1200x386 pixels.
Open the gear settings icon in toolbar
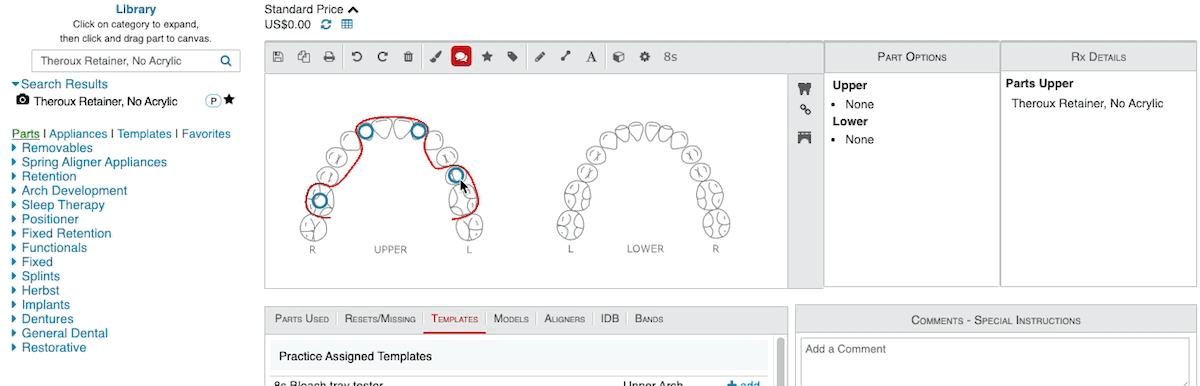click(645, 57)
